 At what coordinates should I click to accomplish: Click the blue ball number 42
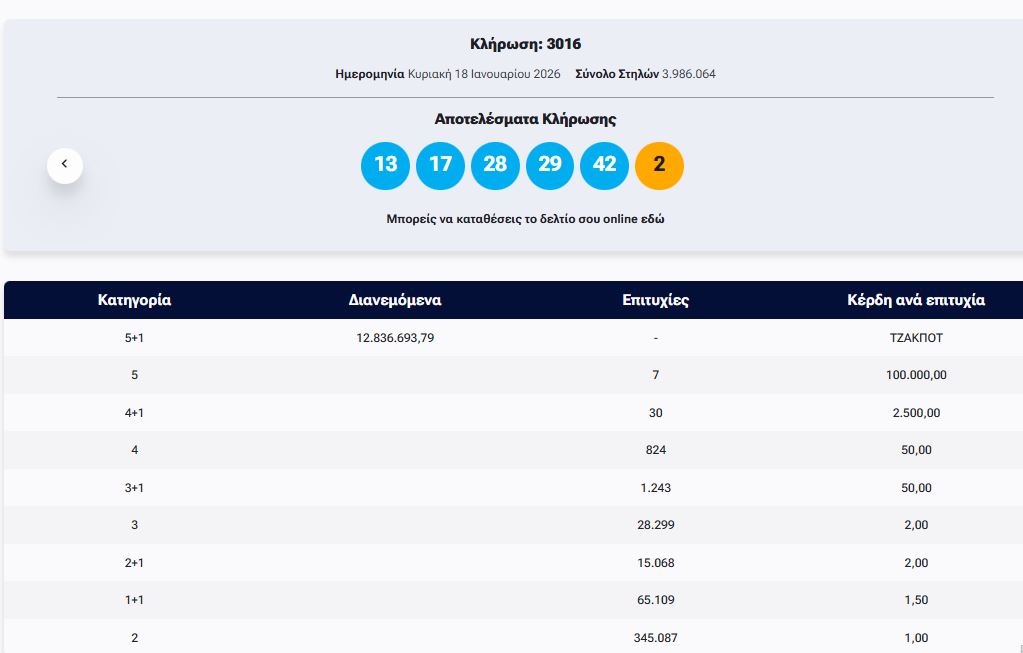tap(605, 165)
